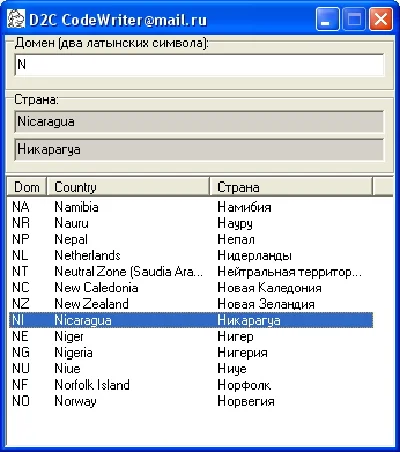
Task: Select the Niger country row
Action: click(x=69, y=337)
